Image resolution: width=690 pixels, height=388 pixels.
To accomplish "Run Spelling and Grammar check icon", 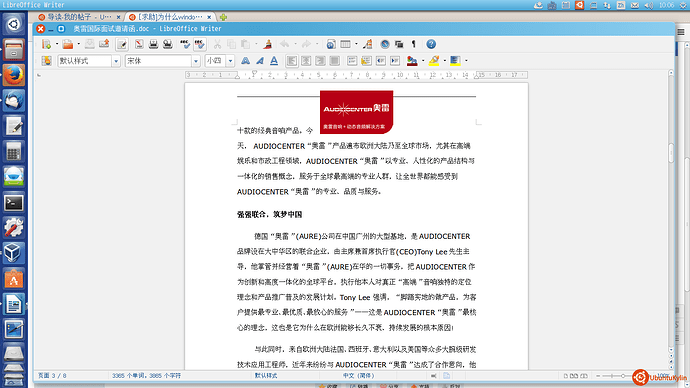I will (x=185, y=44).
